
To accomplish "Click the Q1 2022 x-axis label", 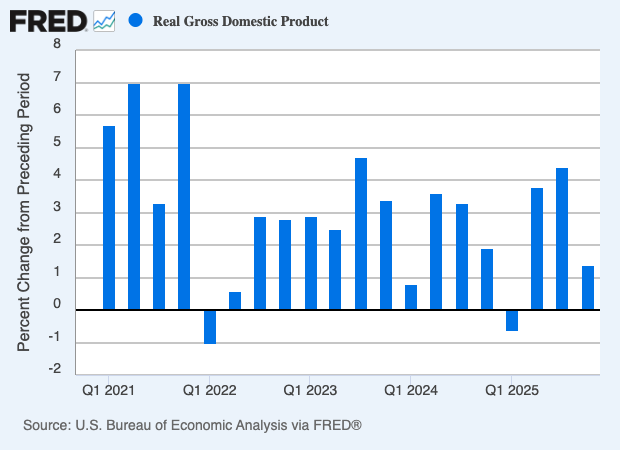I will point(210,388).
